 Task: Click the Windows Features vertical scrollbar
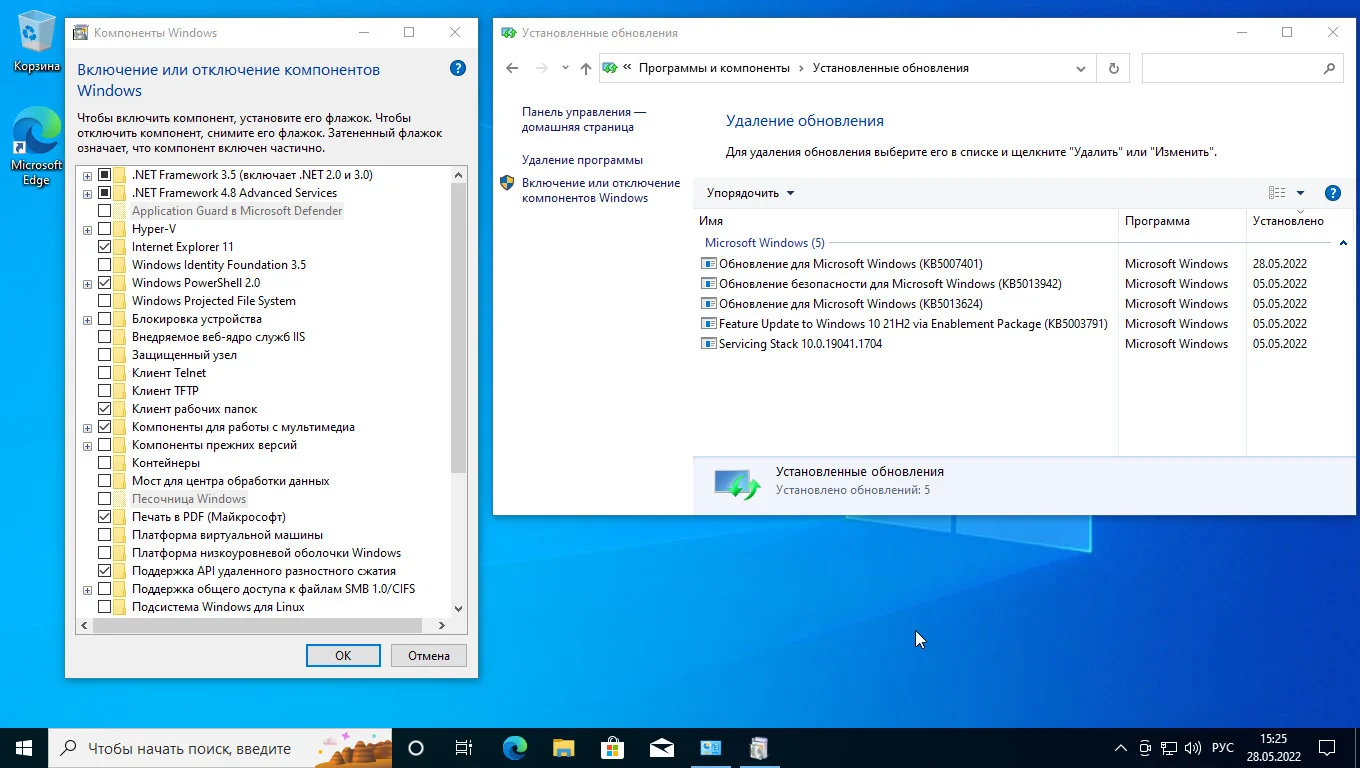tap(459, 328)
